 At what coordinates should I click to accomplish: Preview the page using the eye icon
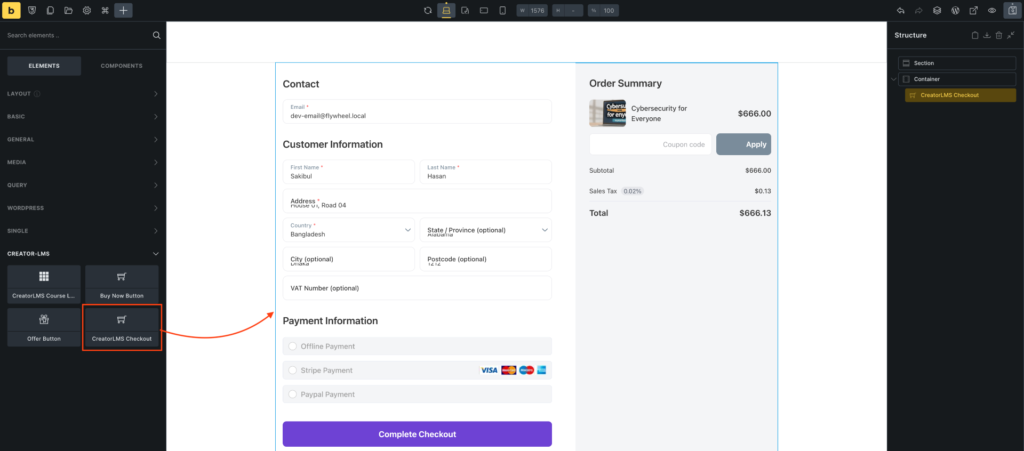pyautogui.click(x=991, y=10)
